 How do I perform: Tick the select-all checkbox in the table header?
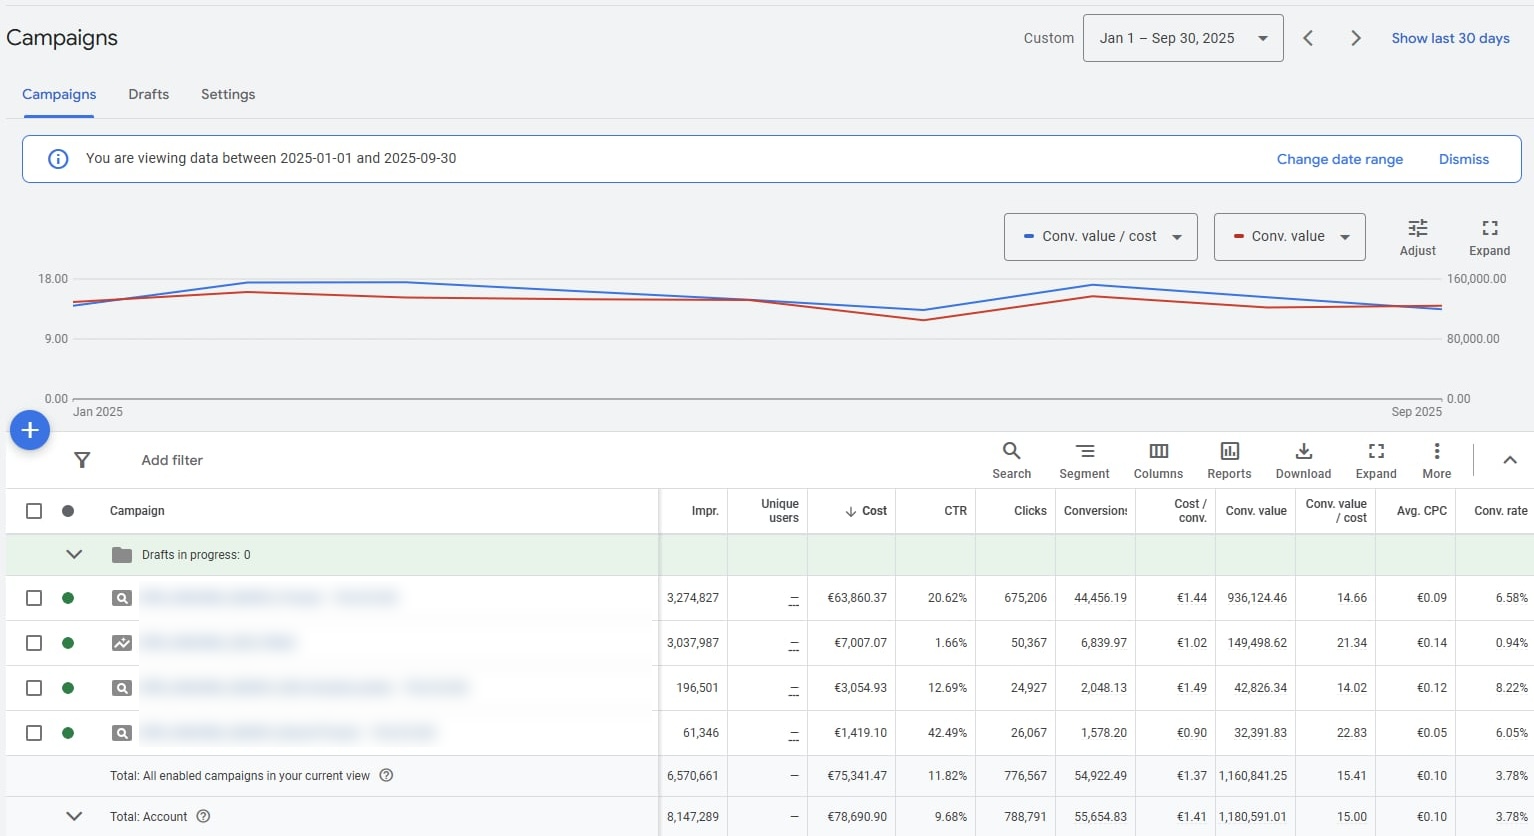pos(34,511)
